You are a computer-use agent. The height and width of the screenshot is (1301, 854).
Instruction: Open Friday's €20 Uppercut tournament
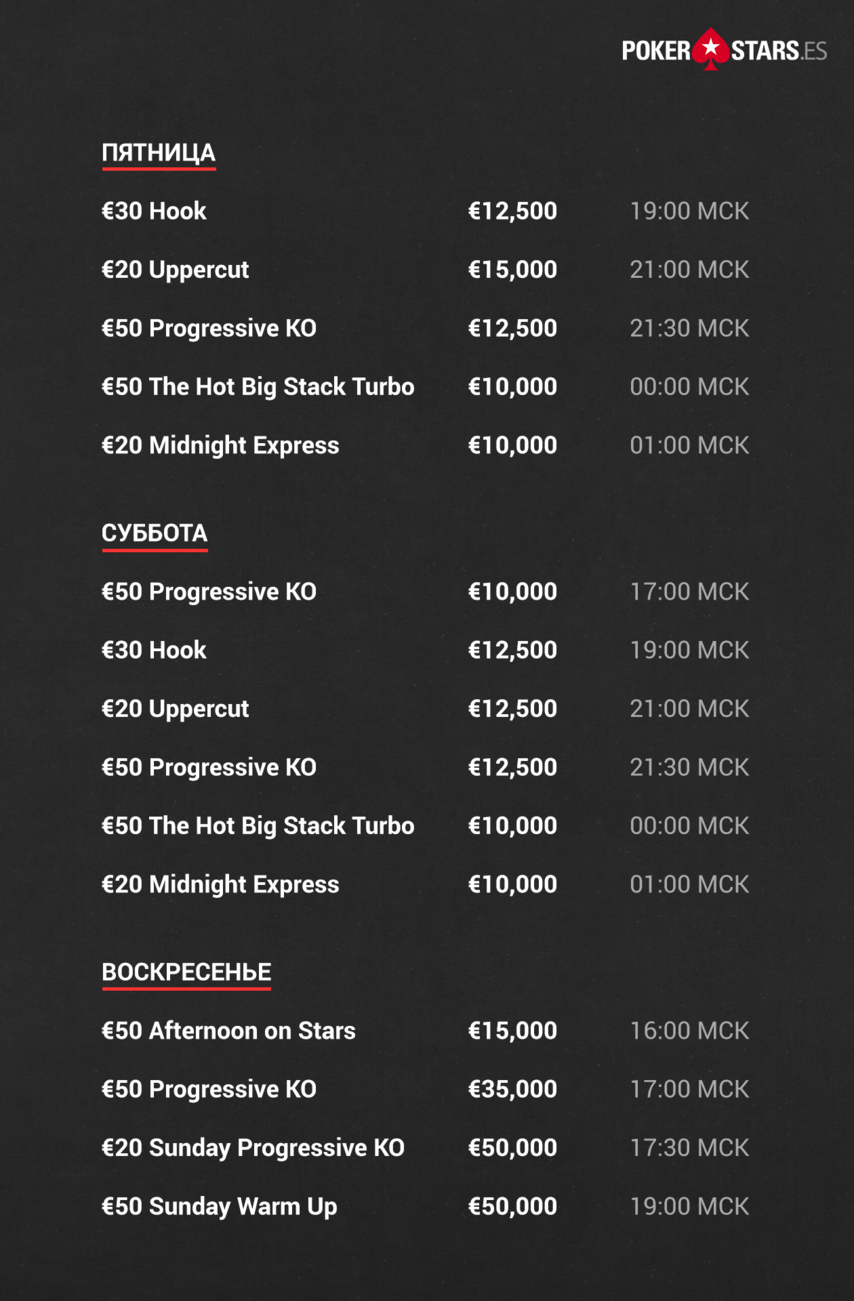(x=176, y=270)
